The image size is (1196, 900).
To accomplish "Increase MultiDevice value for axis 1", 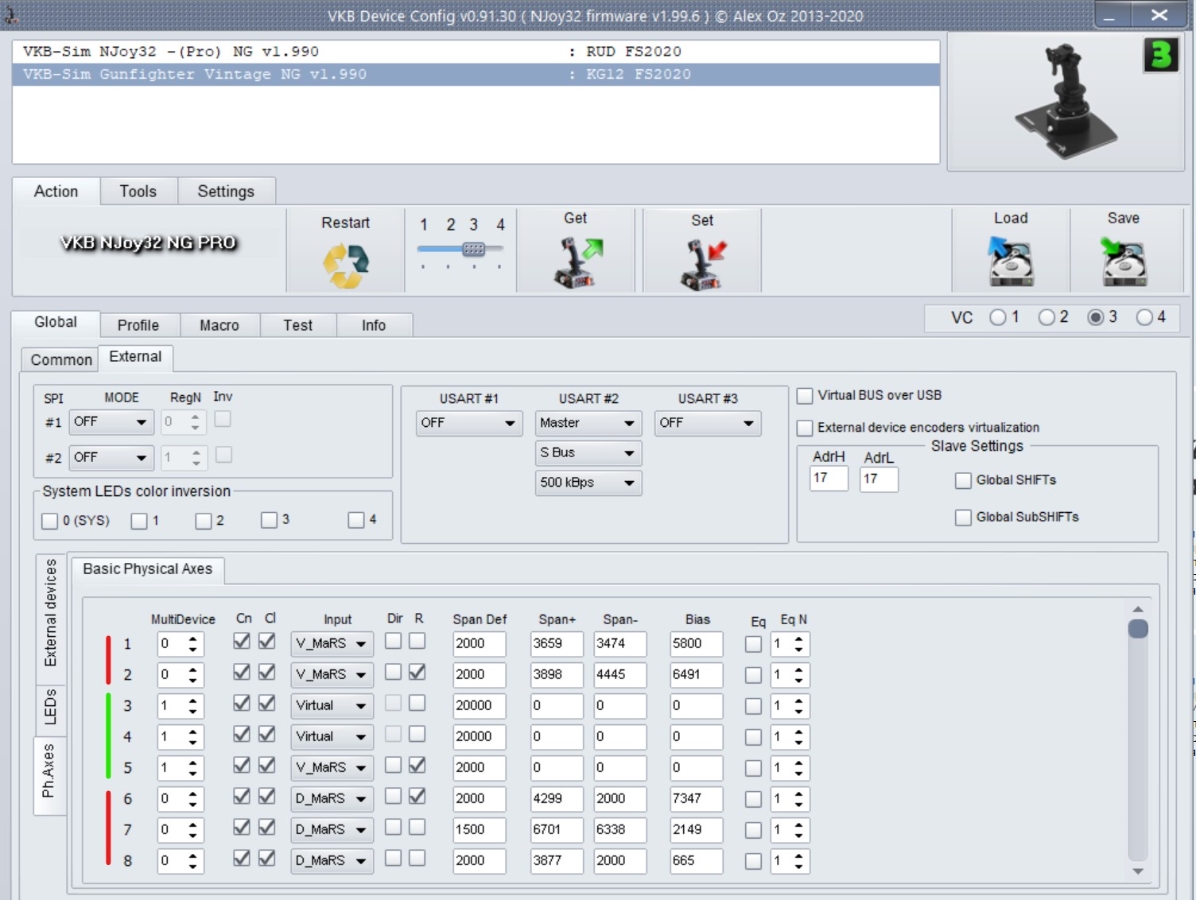I will (193, 638).
